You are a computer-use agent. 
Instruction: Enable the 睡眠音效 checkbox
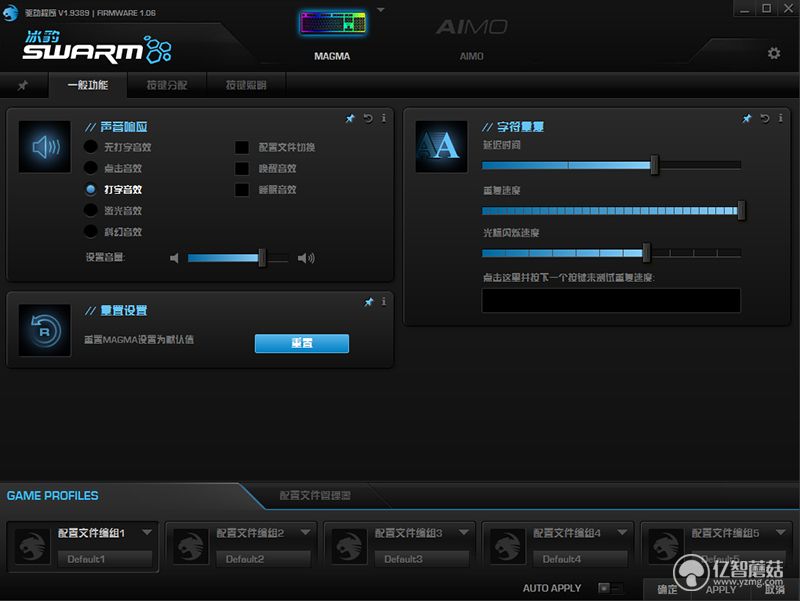(242, 190)
